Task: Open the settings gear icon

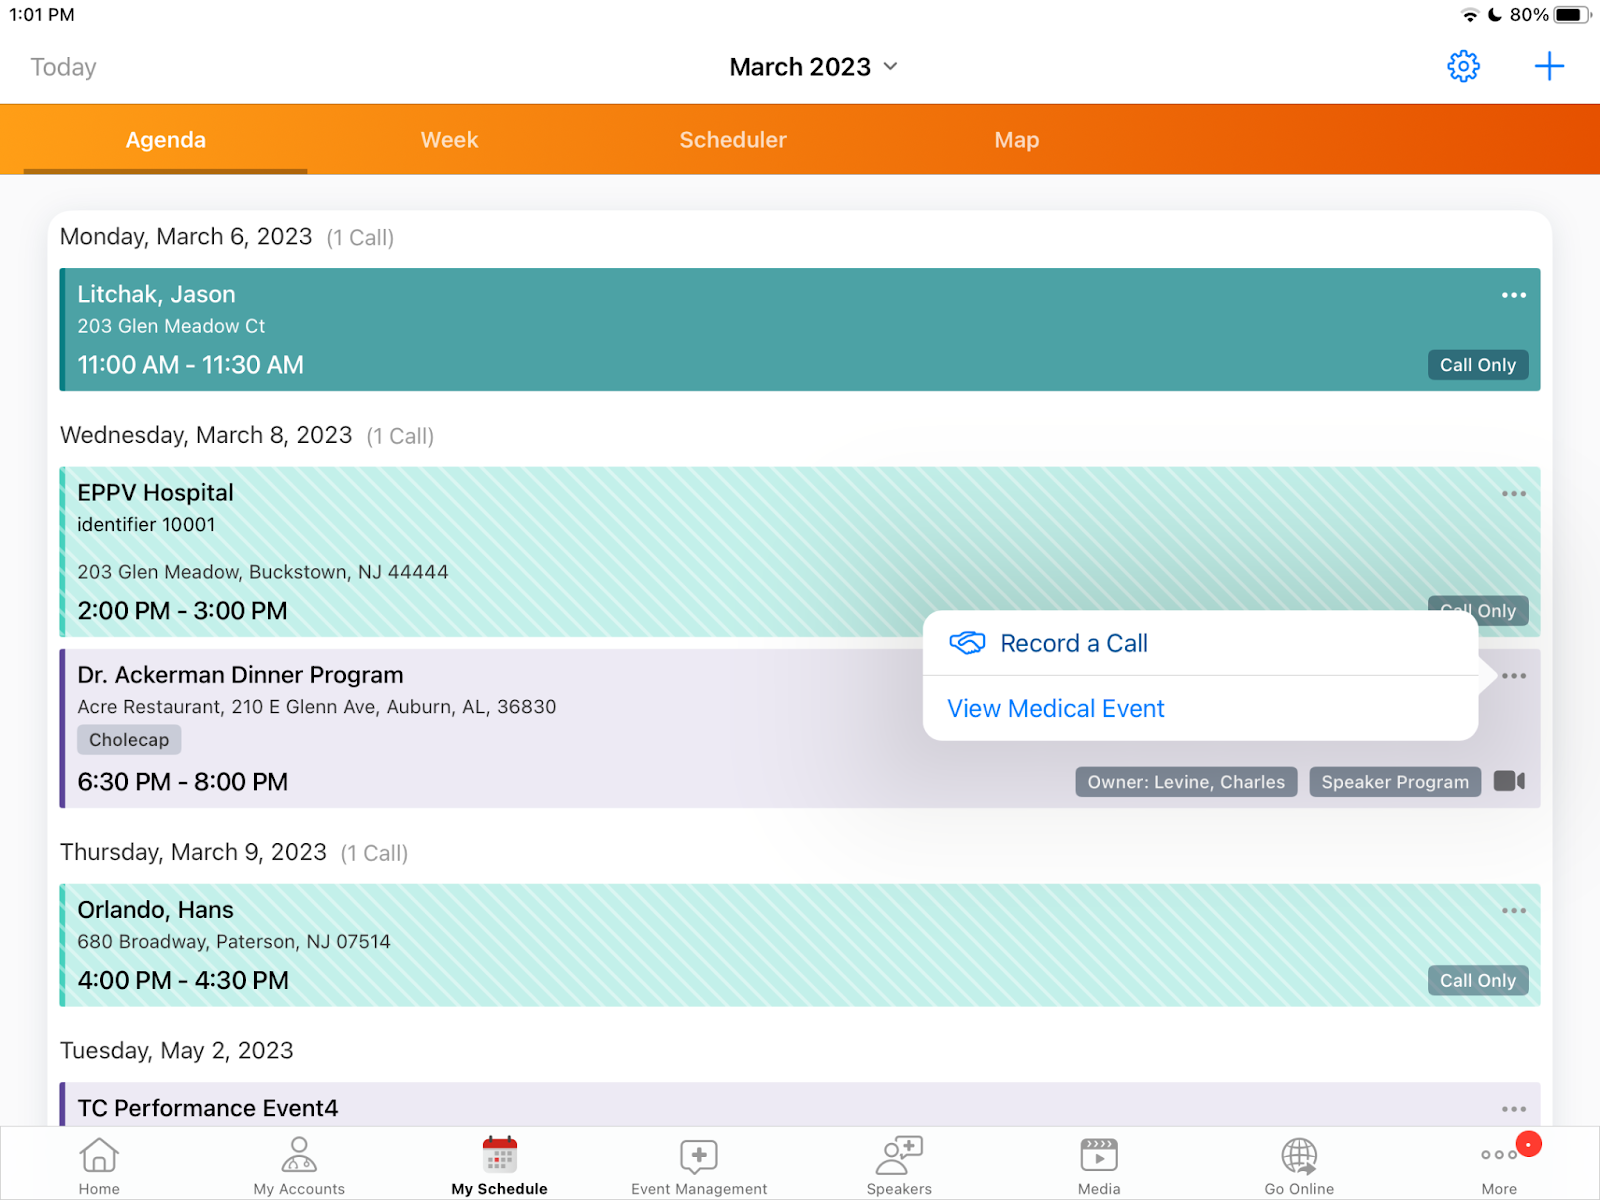Action: 1463,67
